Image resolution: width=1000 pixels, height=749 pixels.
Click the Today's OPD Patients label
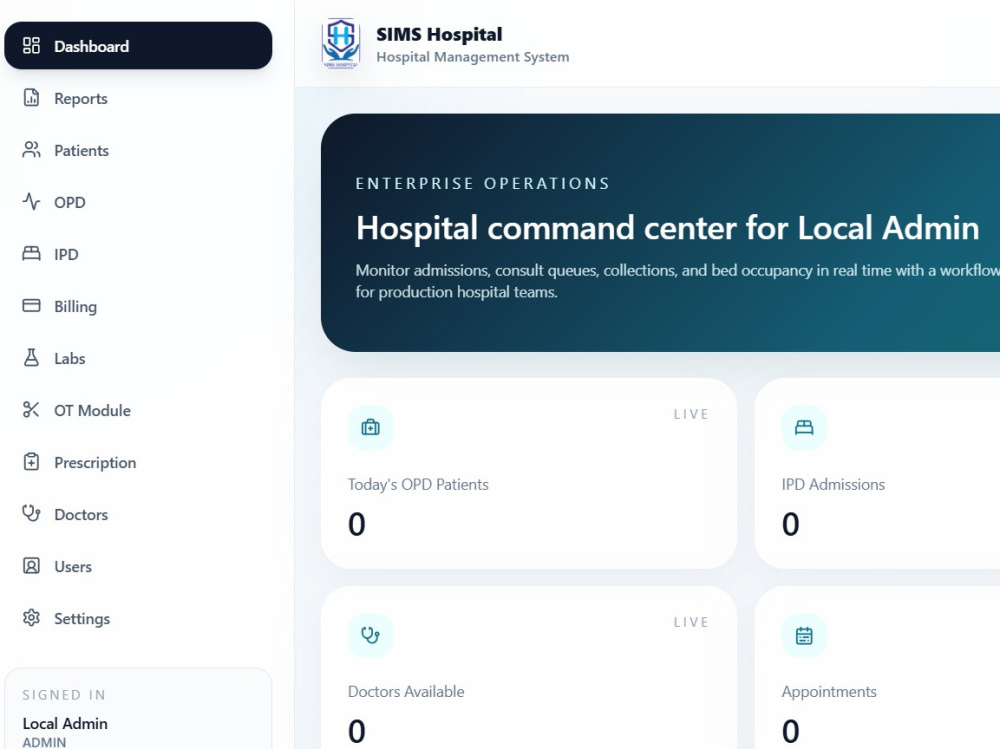(x=418, y=485)
